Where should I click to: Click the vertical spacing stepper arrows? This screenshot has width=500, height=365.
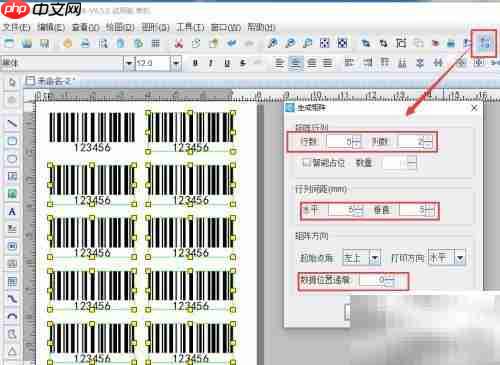(x=430, y=210)
